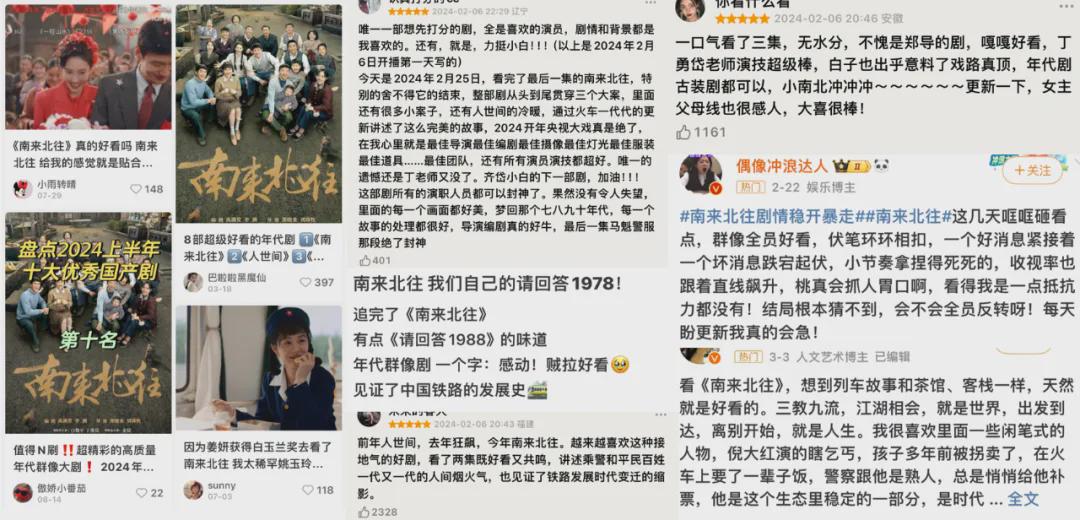This screenshot has width=1080, height=520.
Task: Tap the heart on 傲娇小番茄's post
Action: pyautogui.click(x=141, y=492)
